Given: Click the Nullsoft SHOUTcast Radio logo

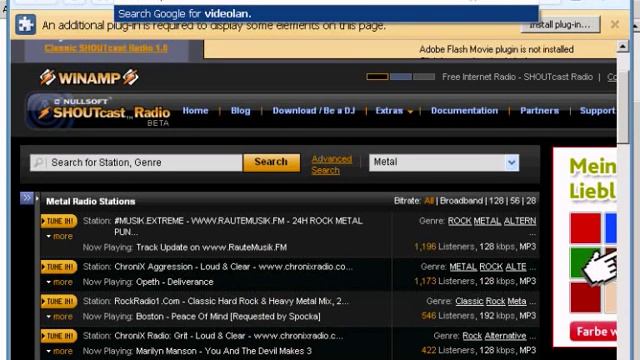Looking at the screenshot, I should point(98,111).
